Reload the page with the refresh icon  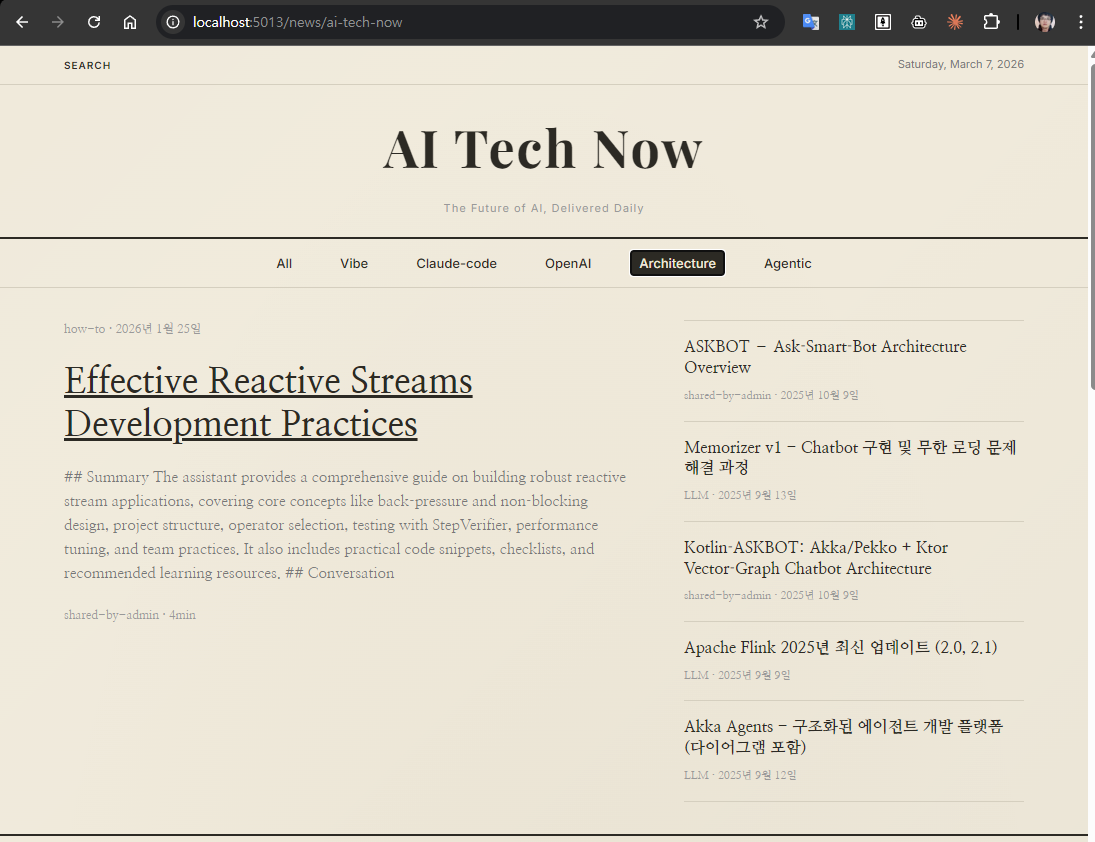(x=94, y=22)
